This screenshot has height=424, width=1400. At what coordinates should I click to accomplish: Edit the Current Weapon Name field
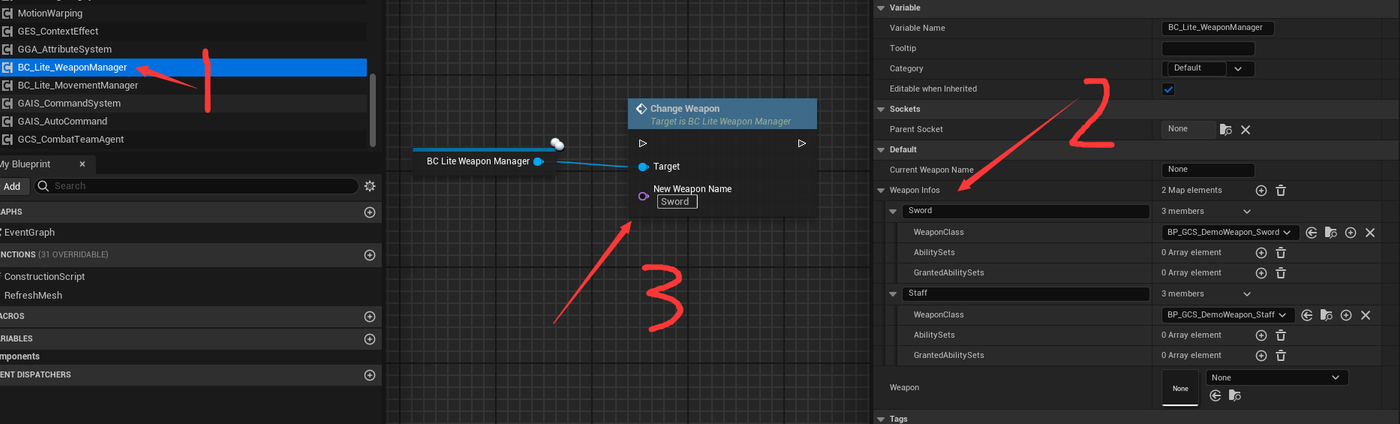[1208, 170]
